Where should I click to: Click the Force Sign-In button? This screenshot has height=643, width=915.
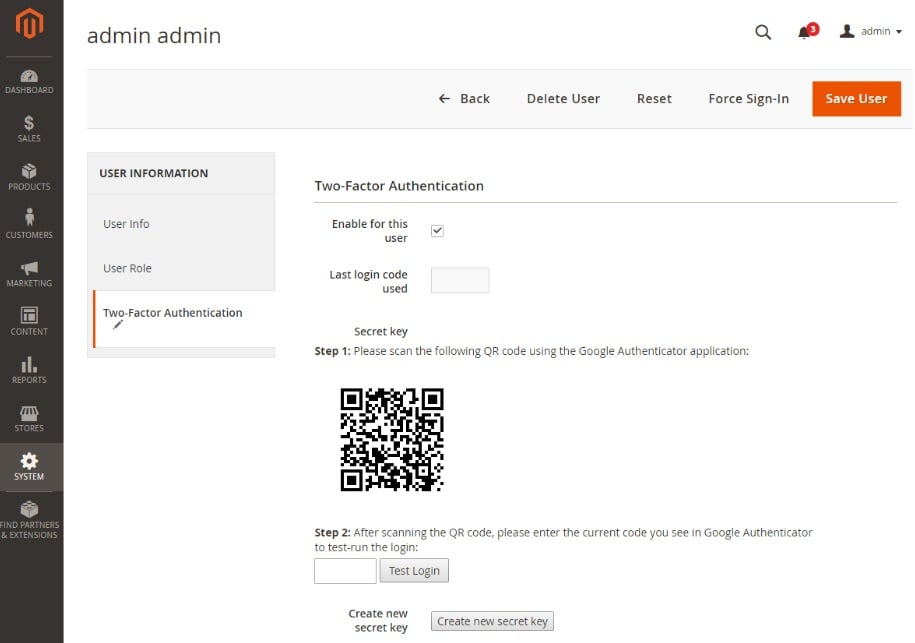pos(748,99)
